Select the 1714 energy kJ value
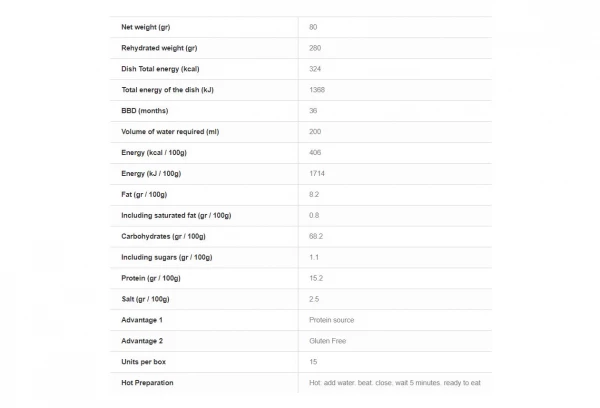 click(318, 173)
